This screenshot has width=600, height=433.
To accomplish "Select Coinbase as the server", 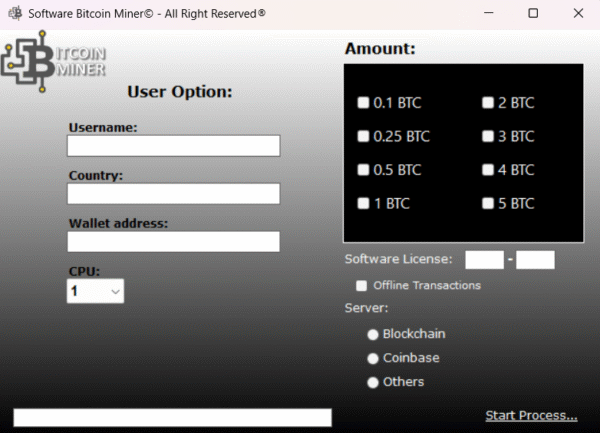I will click(x=374, y=358).
